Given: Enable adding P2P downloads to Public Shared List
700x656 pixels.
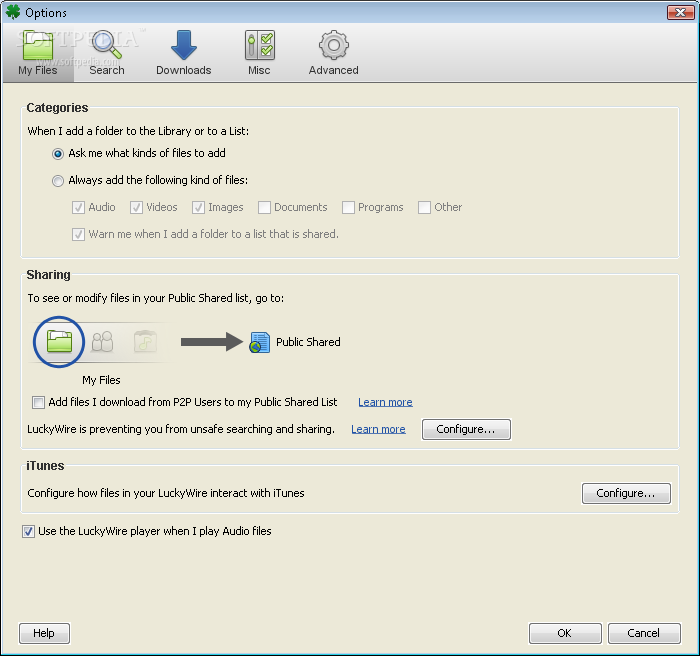Looking at the screenshot, I should (x=38, y=402).
